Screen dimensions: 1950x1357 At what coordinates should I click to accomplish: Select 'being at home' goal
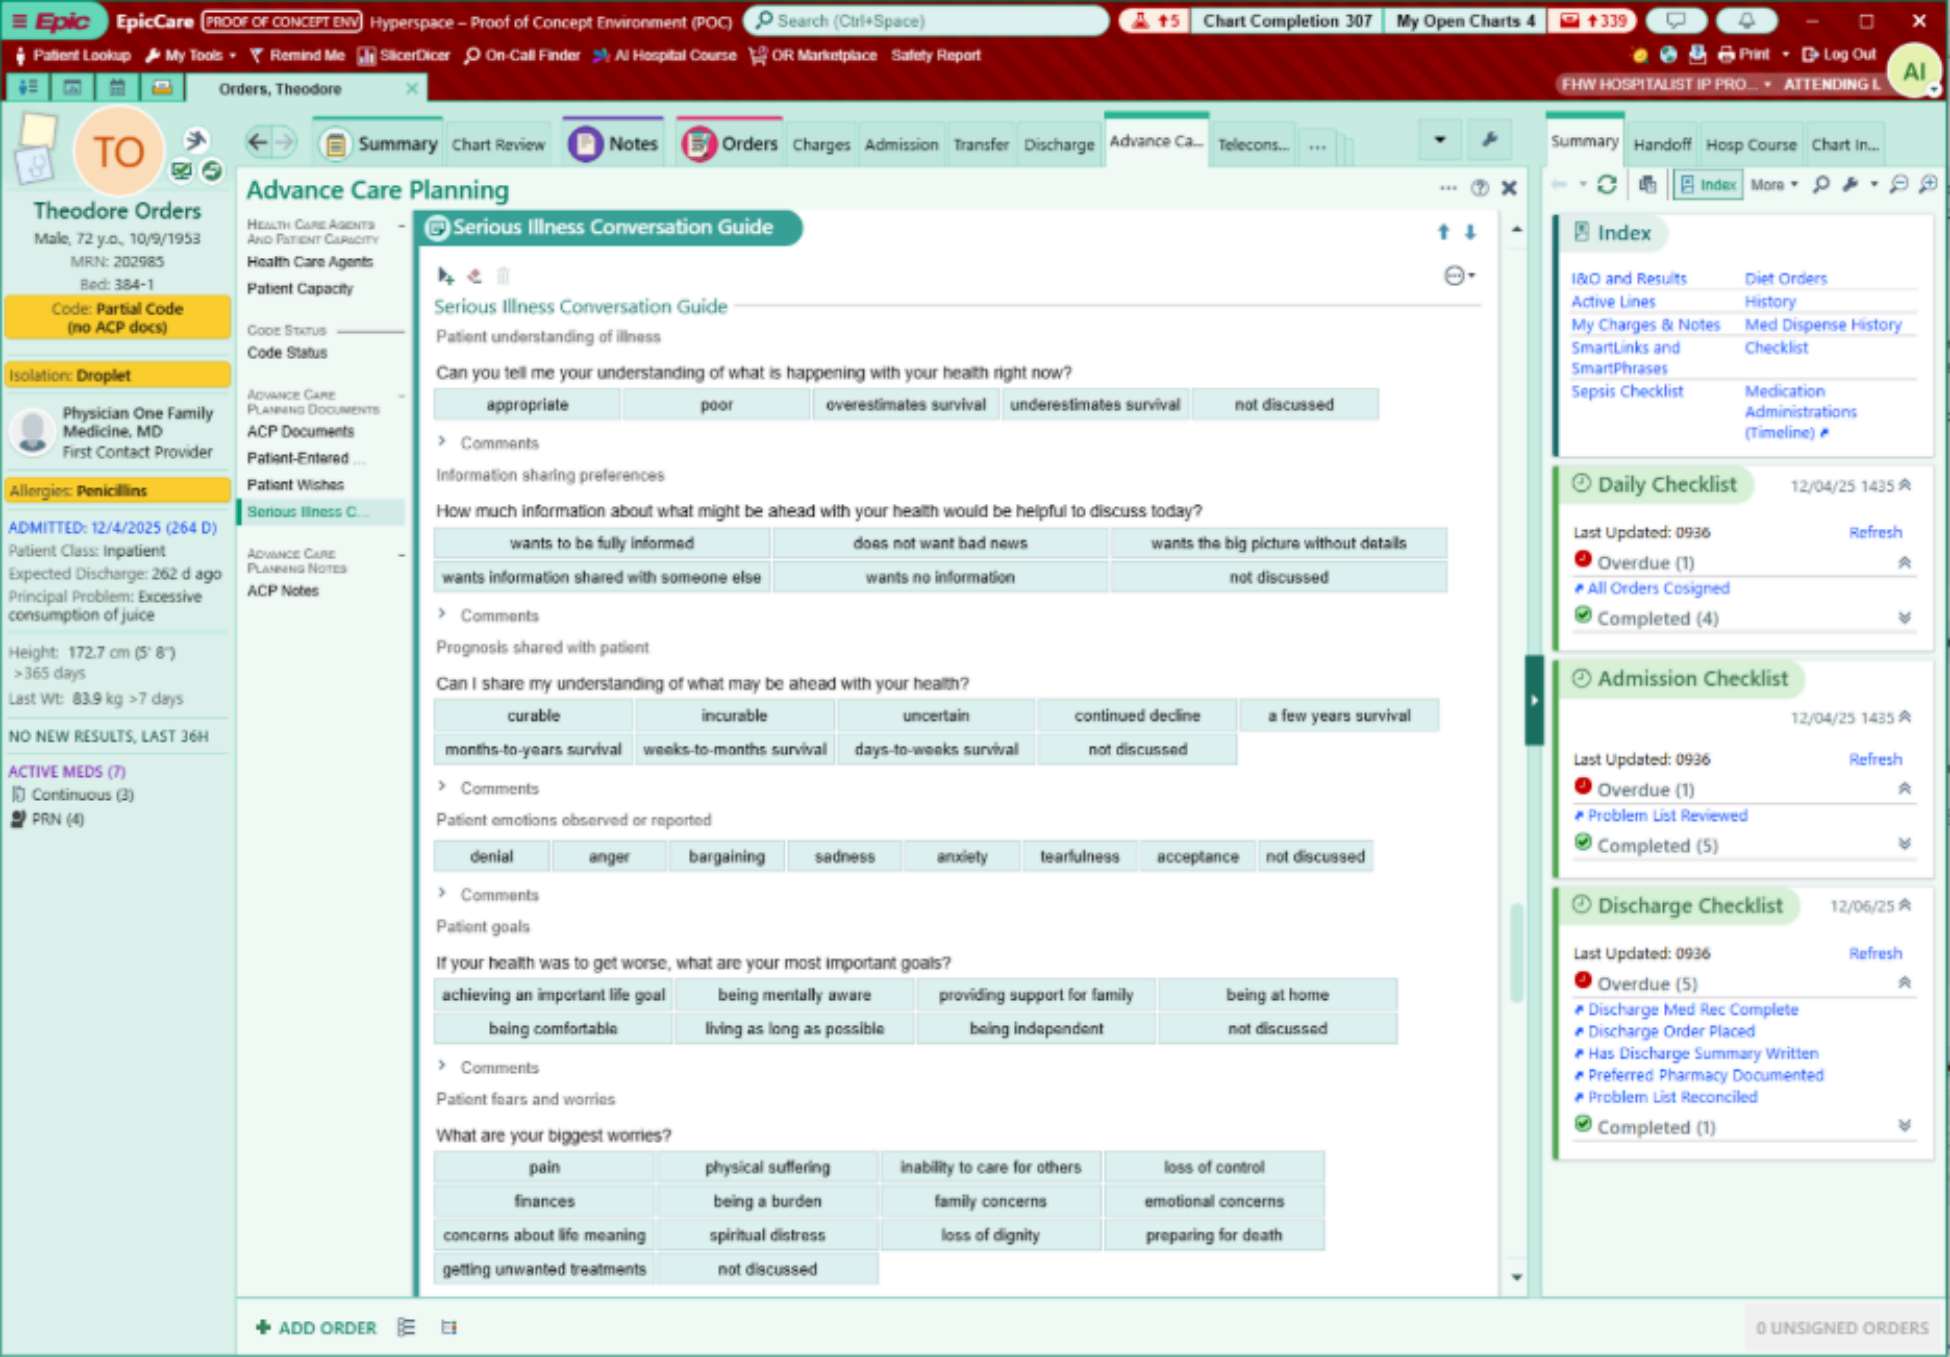(x=1277, y=995)
